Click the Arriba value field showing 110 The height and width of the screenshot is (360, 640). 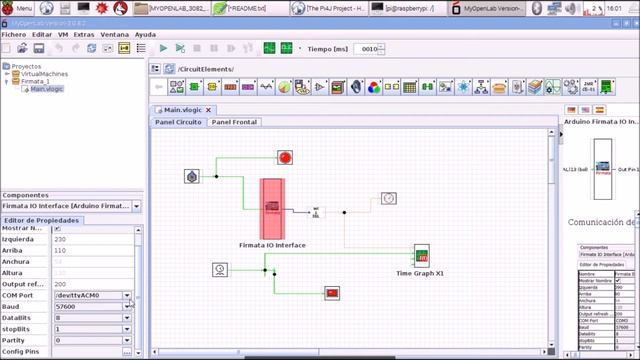[x=93, y=250]
